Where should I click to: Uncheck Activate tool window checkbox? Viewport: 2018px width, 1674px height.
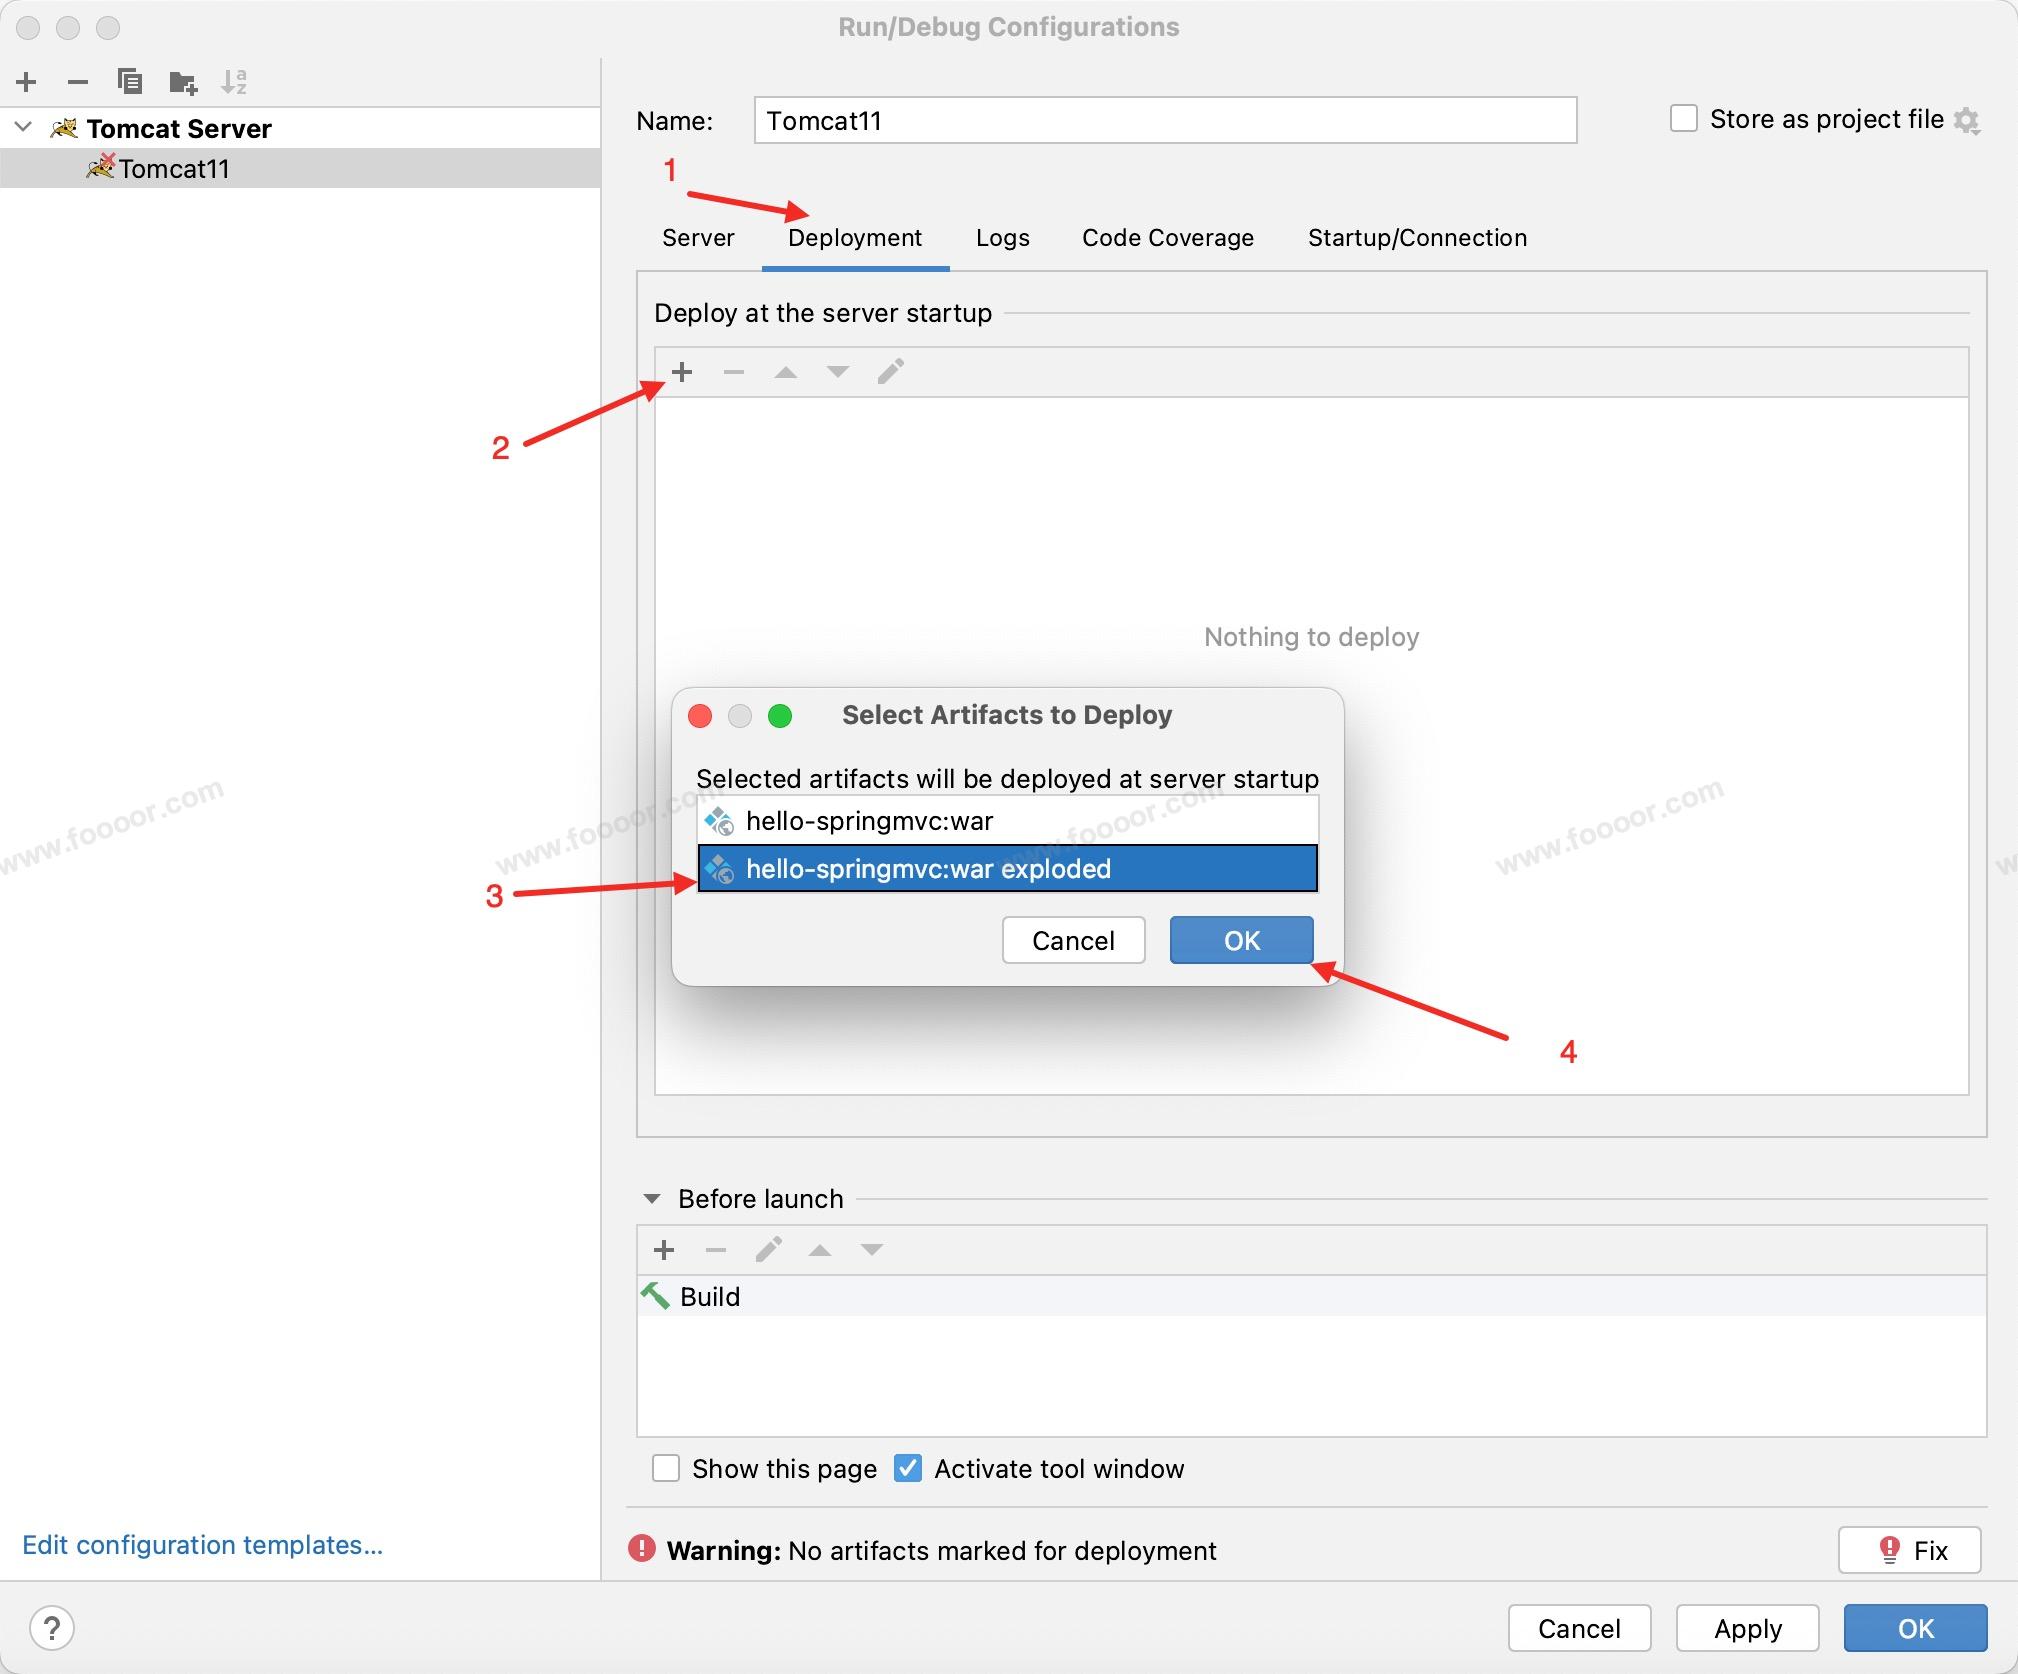click(x=908, y=1468)
